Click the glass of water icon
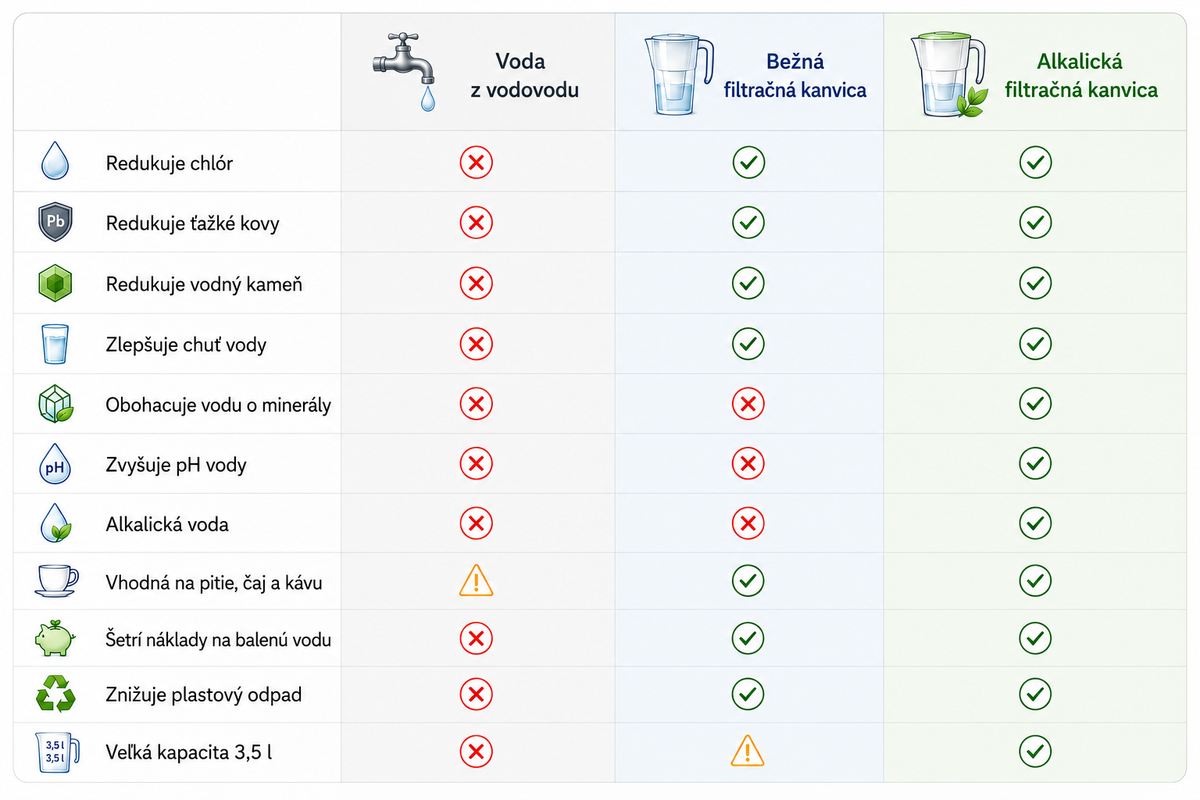The image size is (1200, 800). [55, 345]
